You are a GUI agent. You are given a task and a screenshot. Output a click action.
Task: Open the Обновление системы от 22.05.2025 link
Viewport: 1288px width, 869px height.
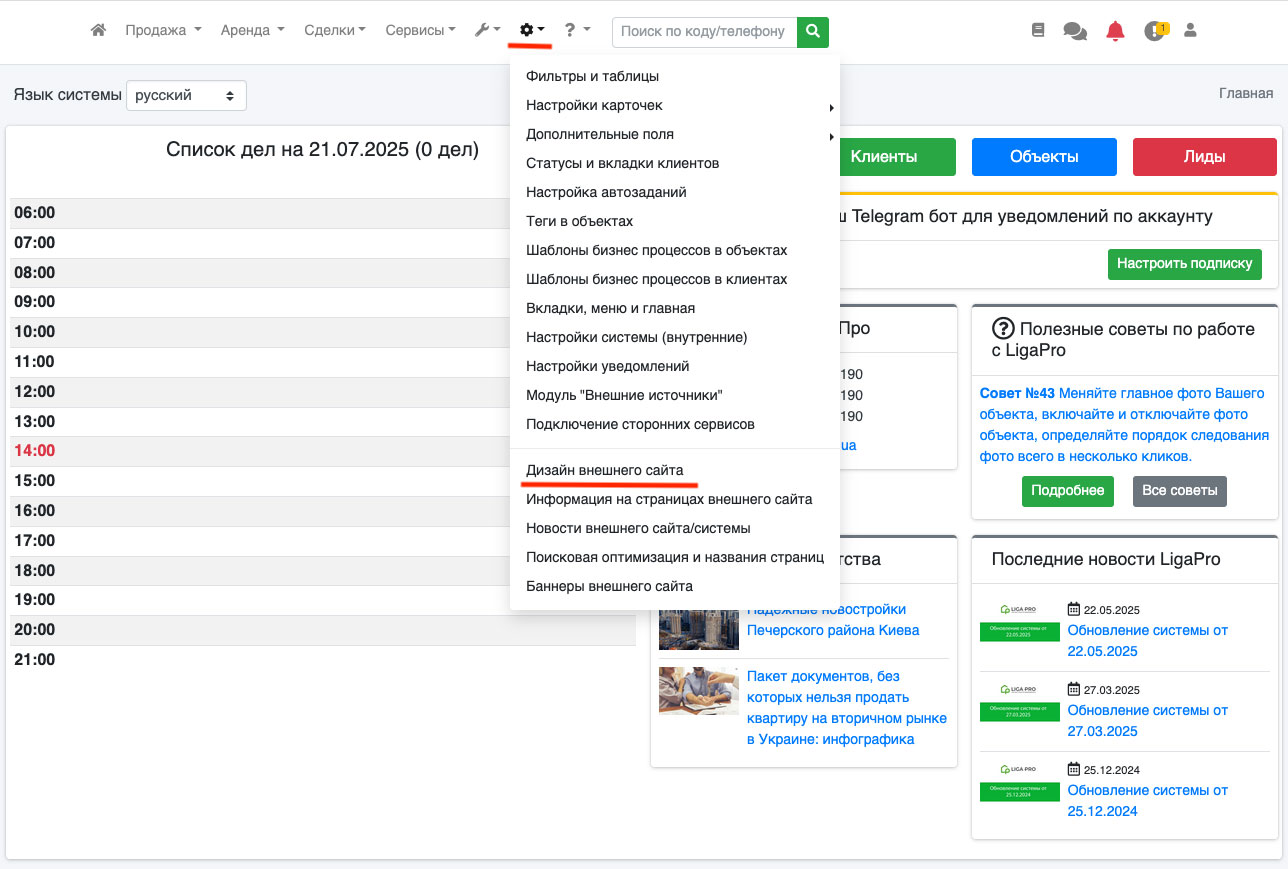[x=1147, y=641]
